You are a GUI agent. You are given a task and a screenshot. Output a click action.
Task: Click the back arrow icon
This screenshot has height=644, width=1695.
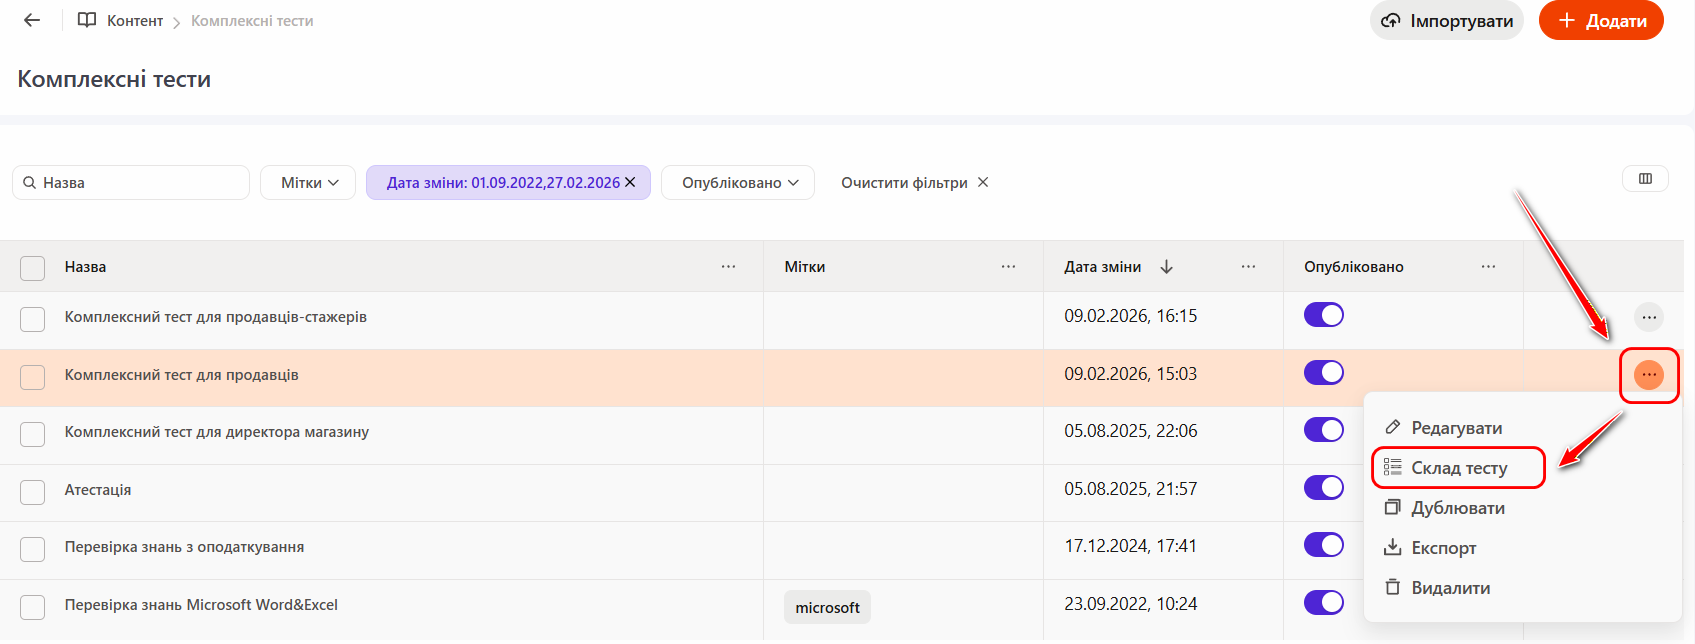(32, 21)
